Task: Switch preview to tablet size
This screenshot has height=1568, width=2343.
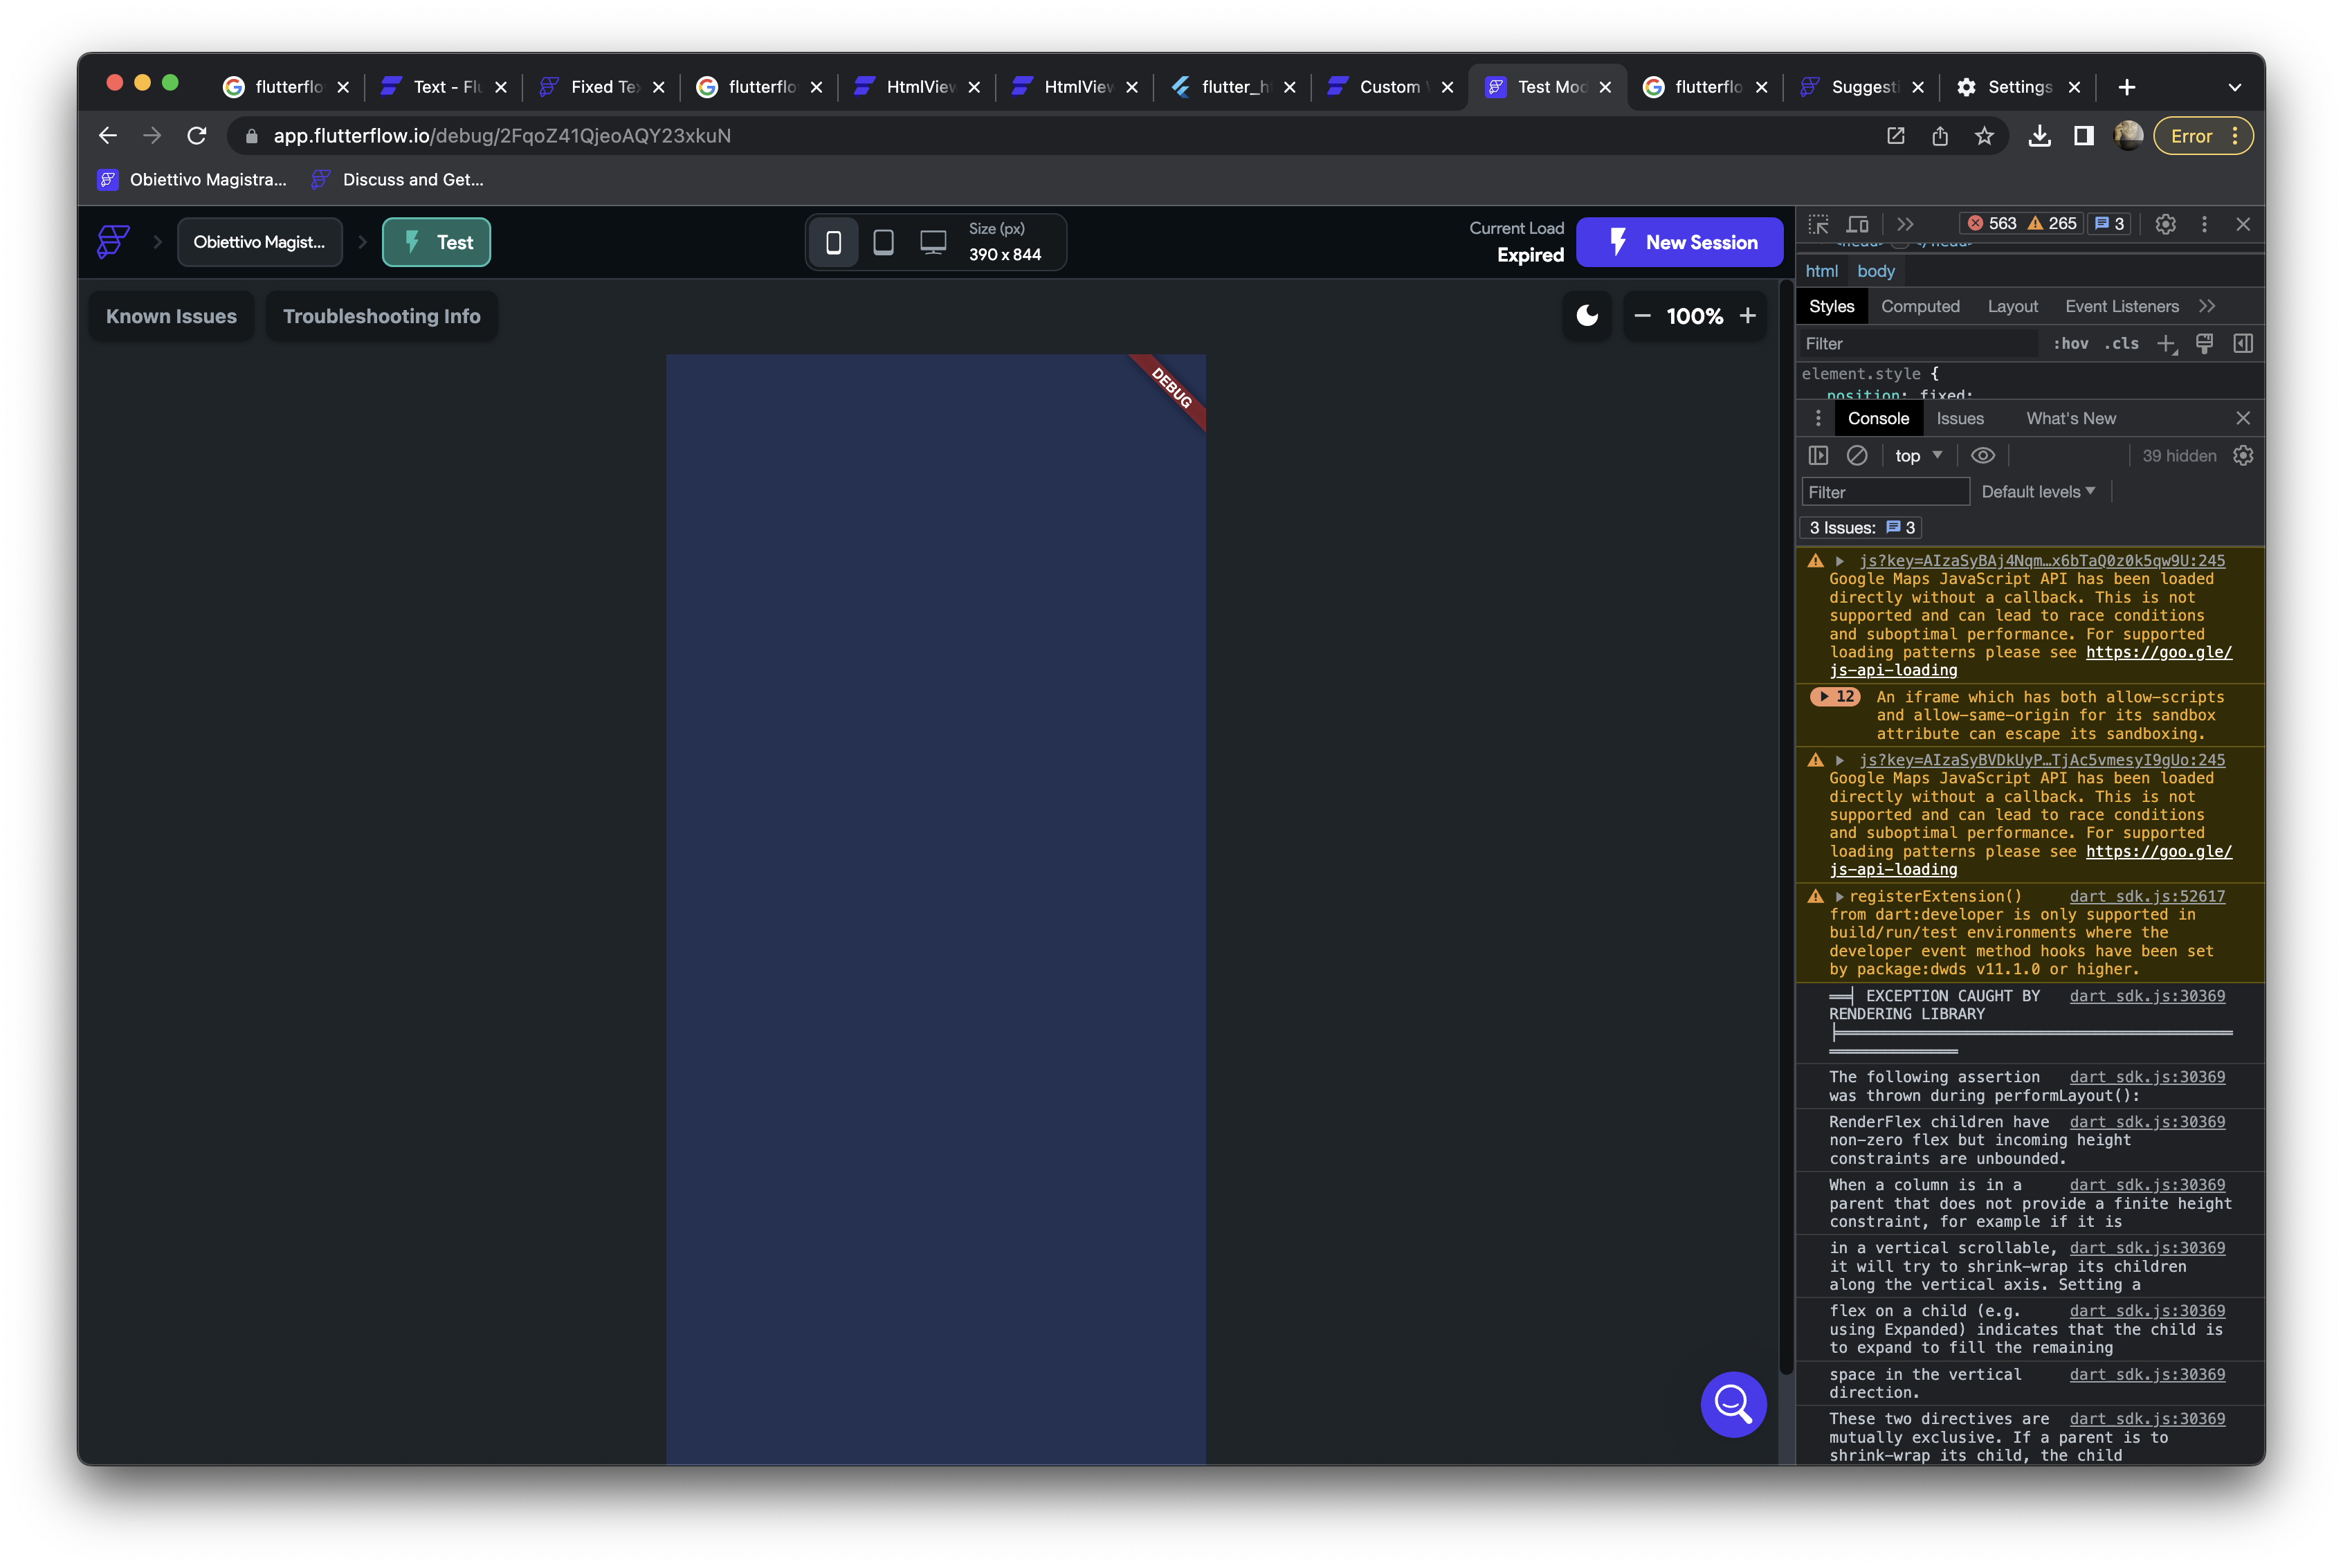Action: pyautogui.click(x=884, y=241)
